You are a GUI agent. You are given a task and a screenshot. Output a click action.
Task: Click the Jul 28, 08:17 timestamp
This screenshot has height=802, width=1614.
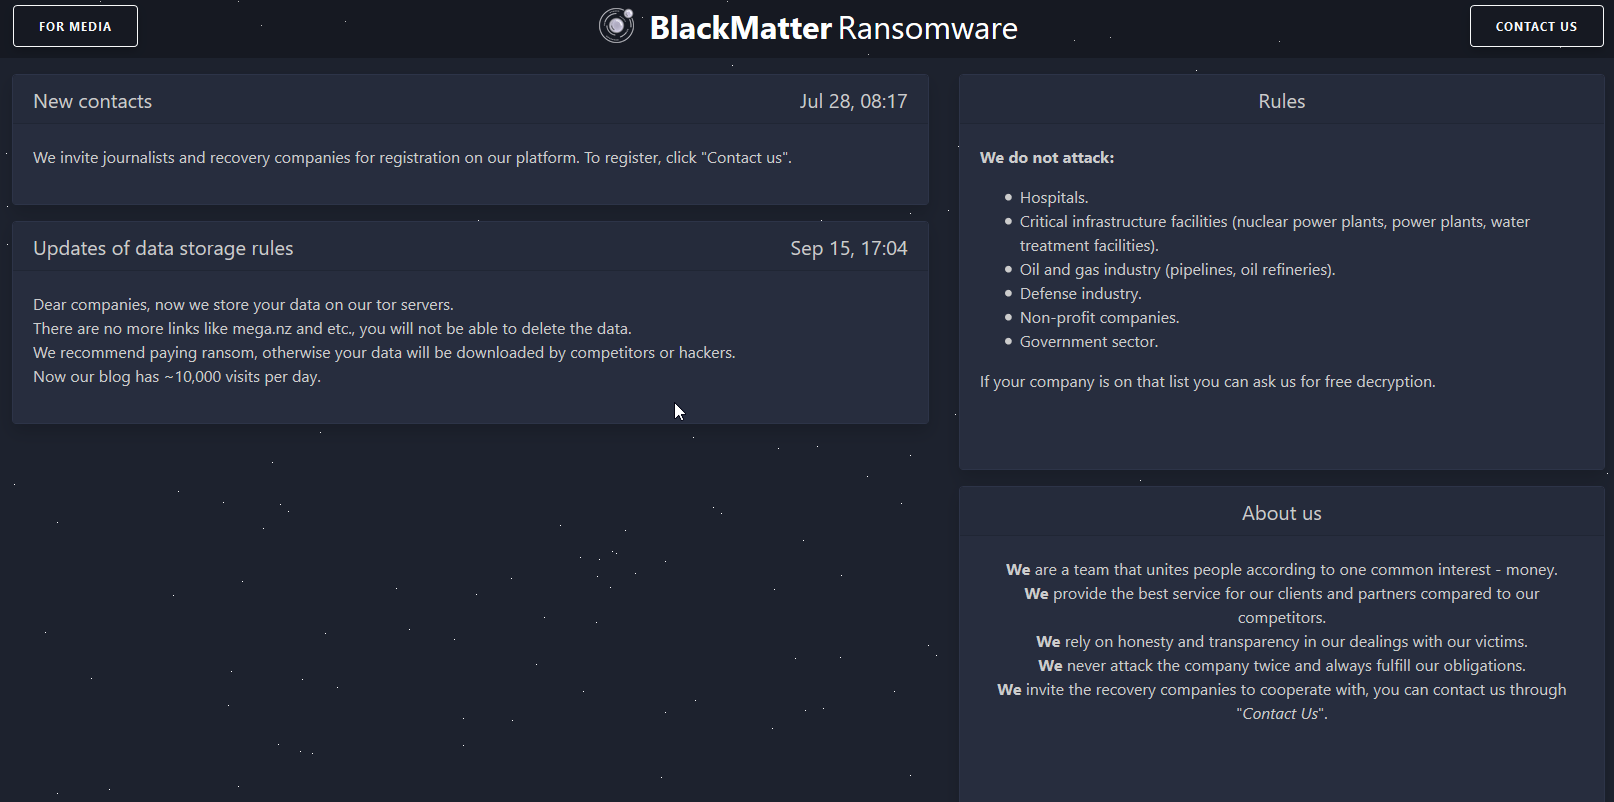(x=853, y=101)
